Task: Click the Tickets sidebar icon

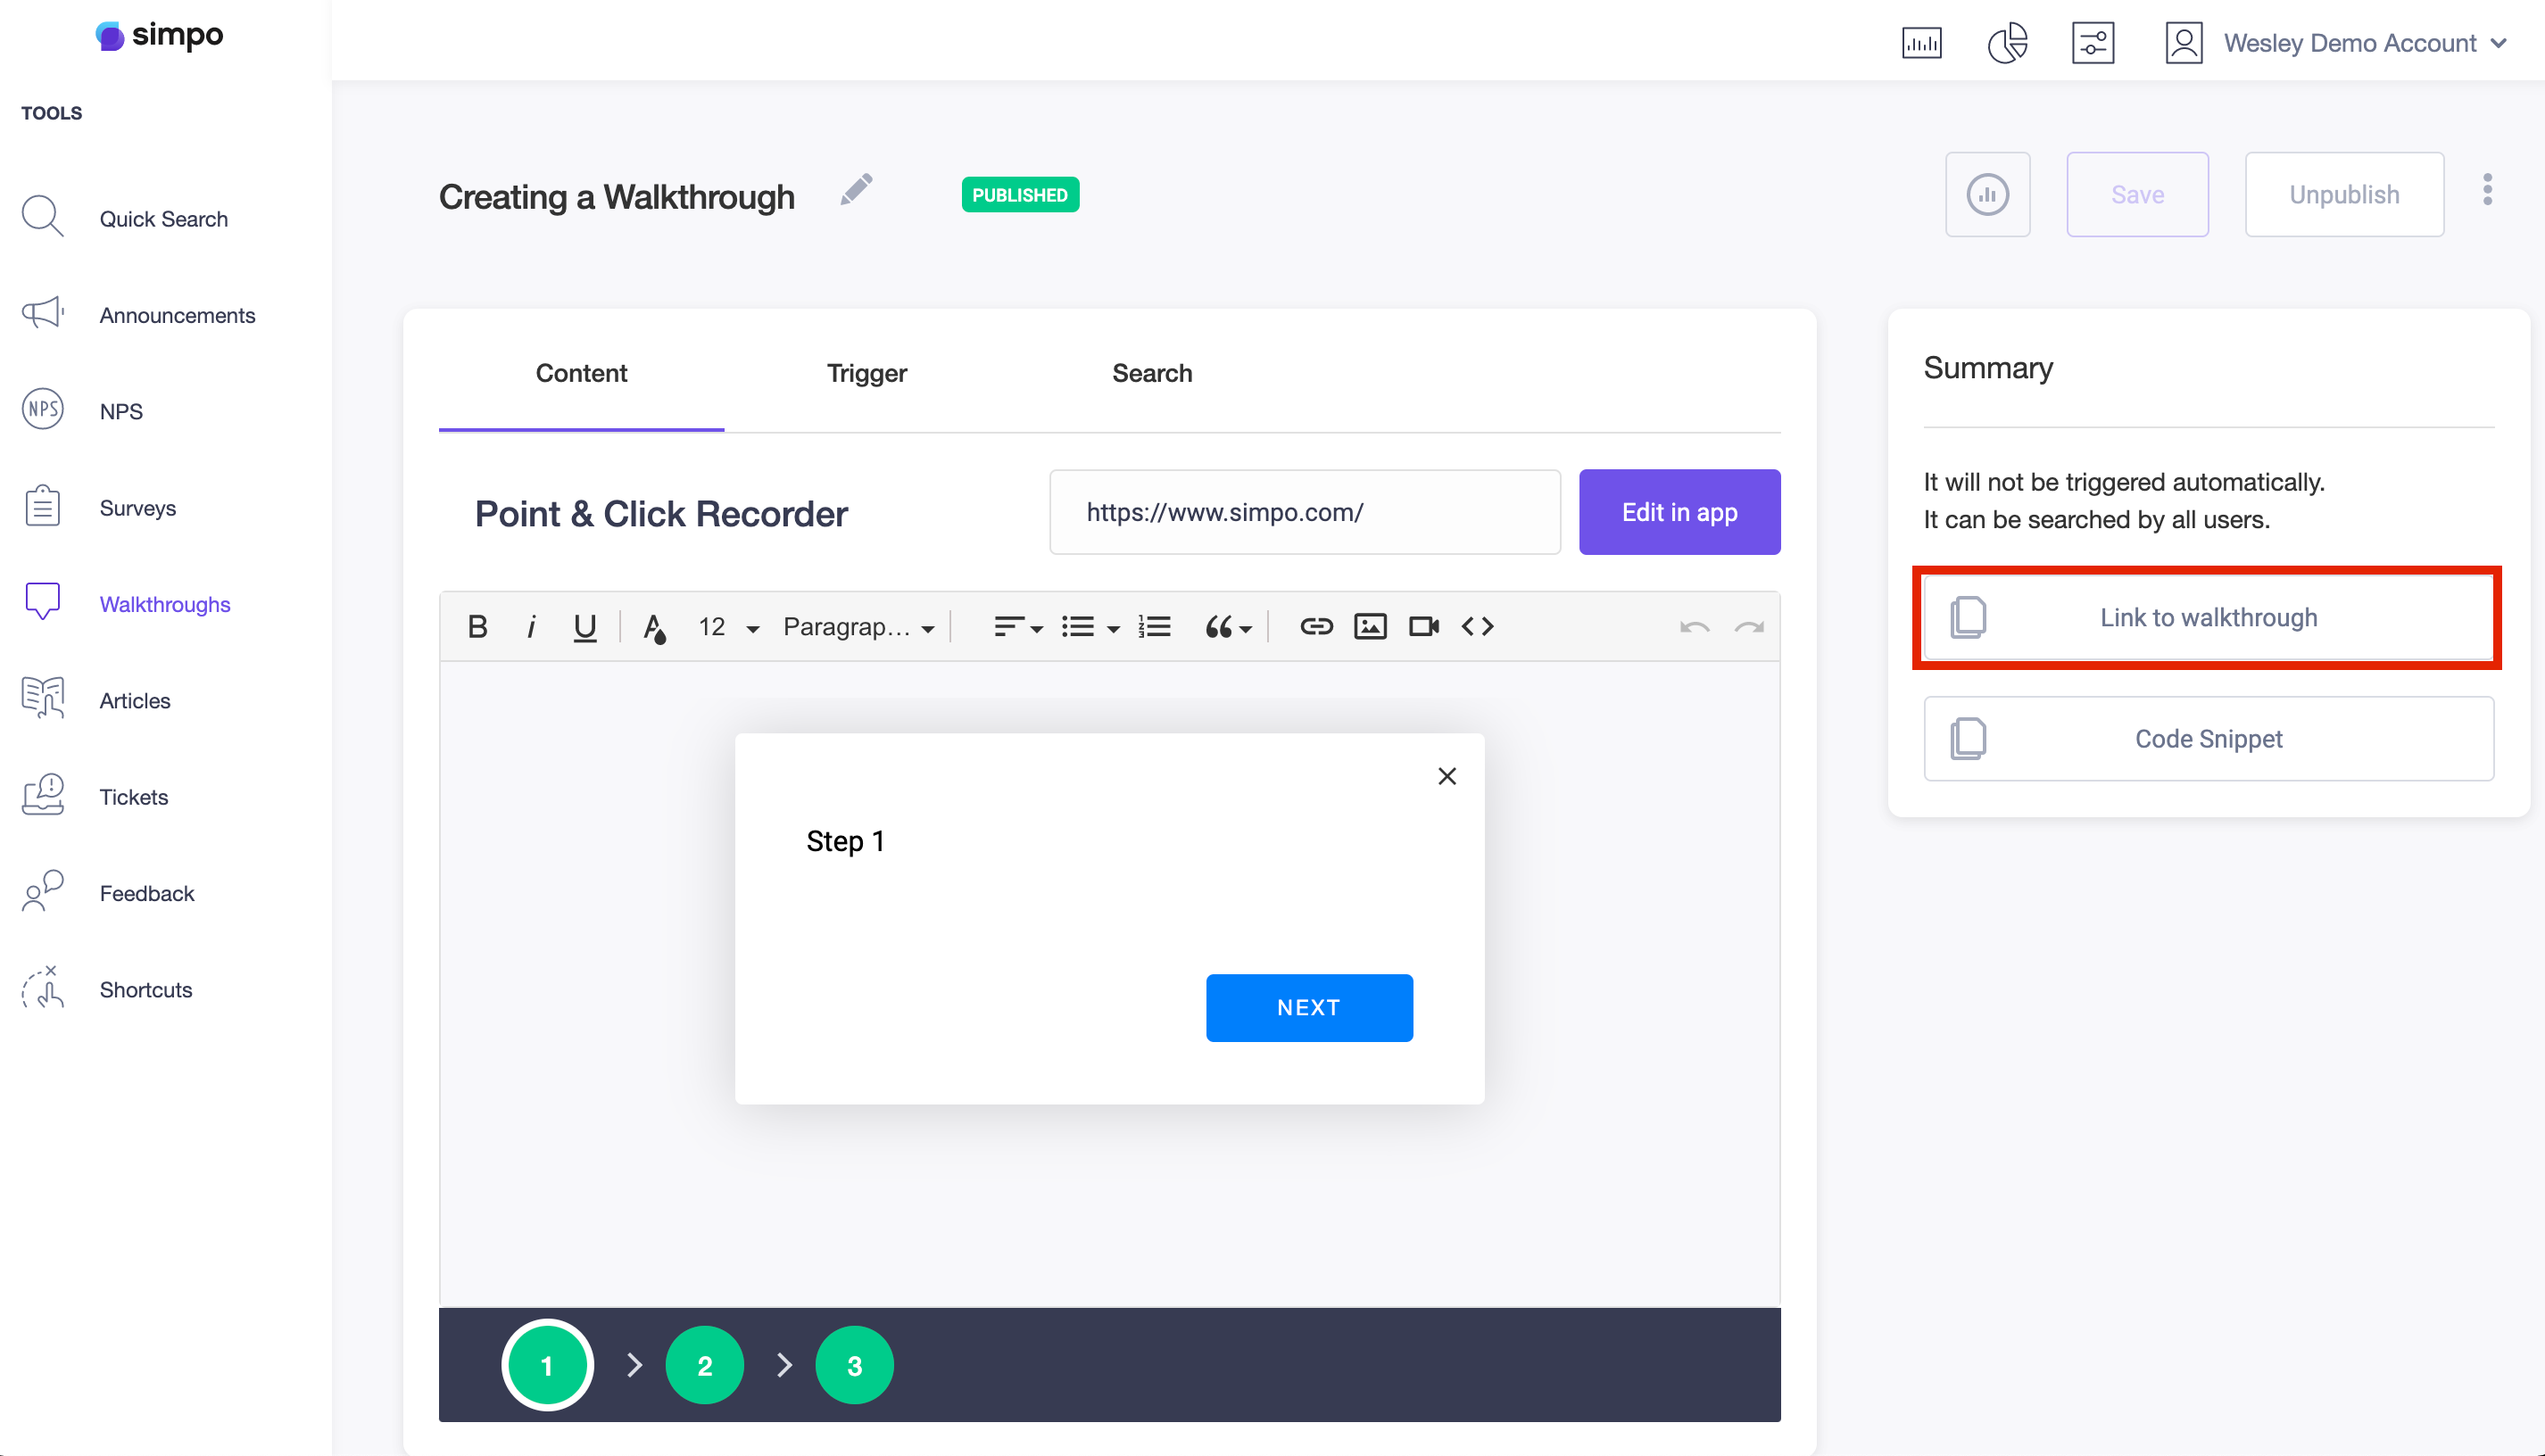Action: [43, 796]
